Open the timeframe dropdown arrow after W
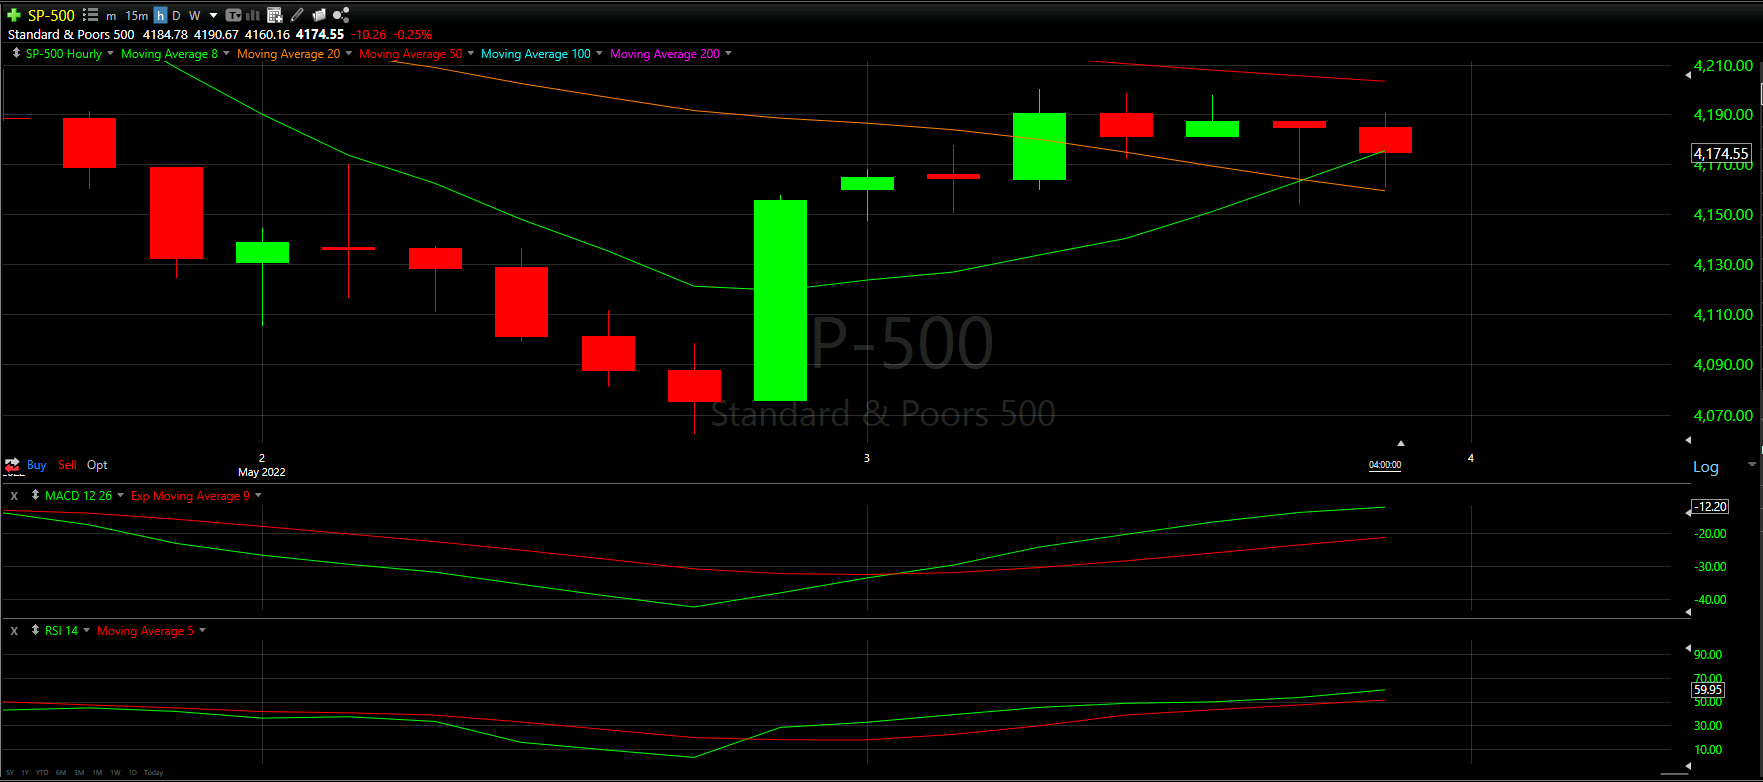Viewport: 1763px width, 782px height. click(x=213, y=16)
